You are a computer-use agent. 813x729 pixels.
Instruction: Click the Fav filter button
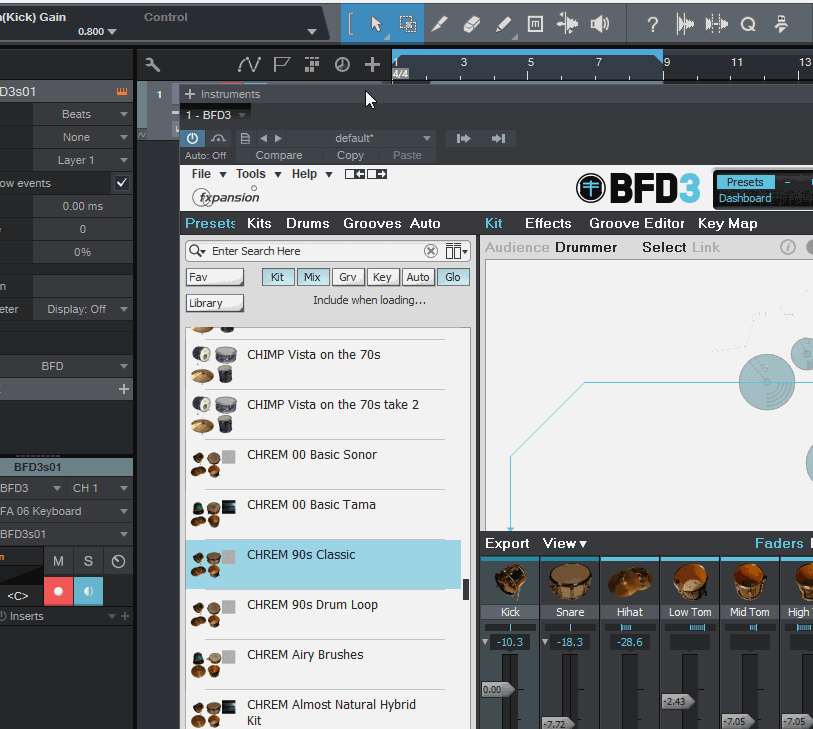[215, 277]
